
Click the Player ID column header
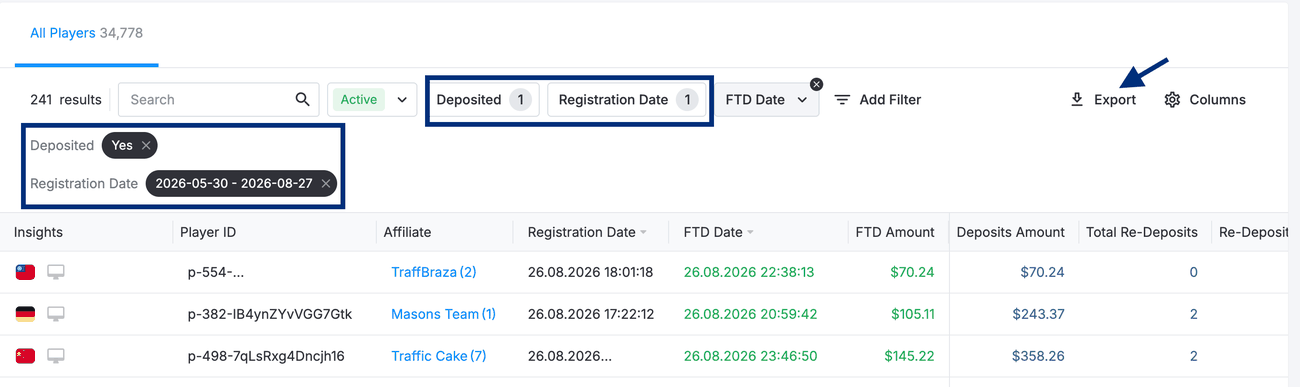[208, 232]
